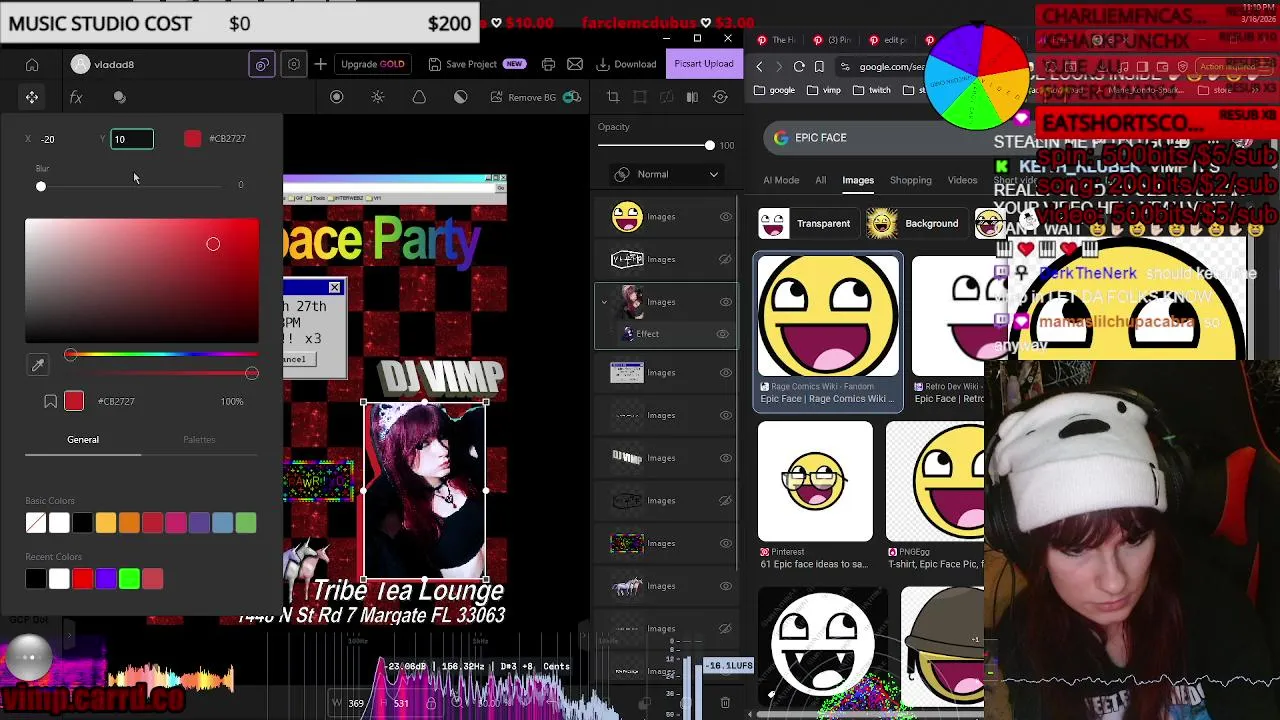Click the EPIC FACE Google search box
The height and width of the screenshot is (720, 1280).
coord(875,138)
